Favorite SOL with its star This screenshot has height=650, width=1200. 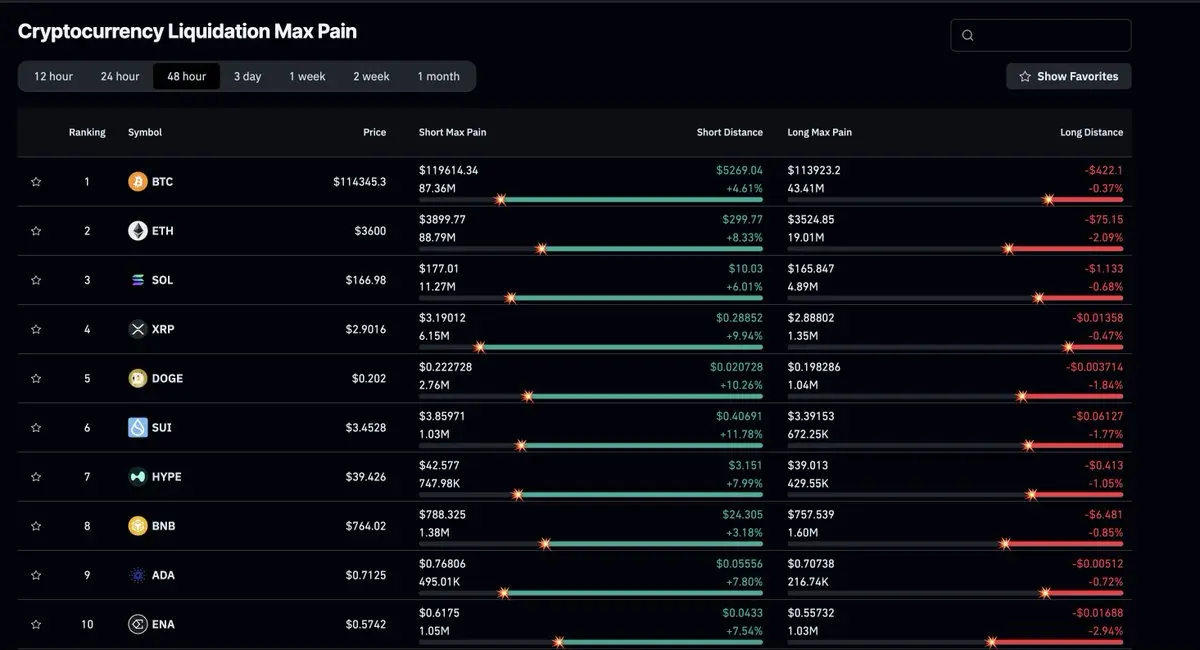pyautogui.click(x=36, y=280)
